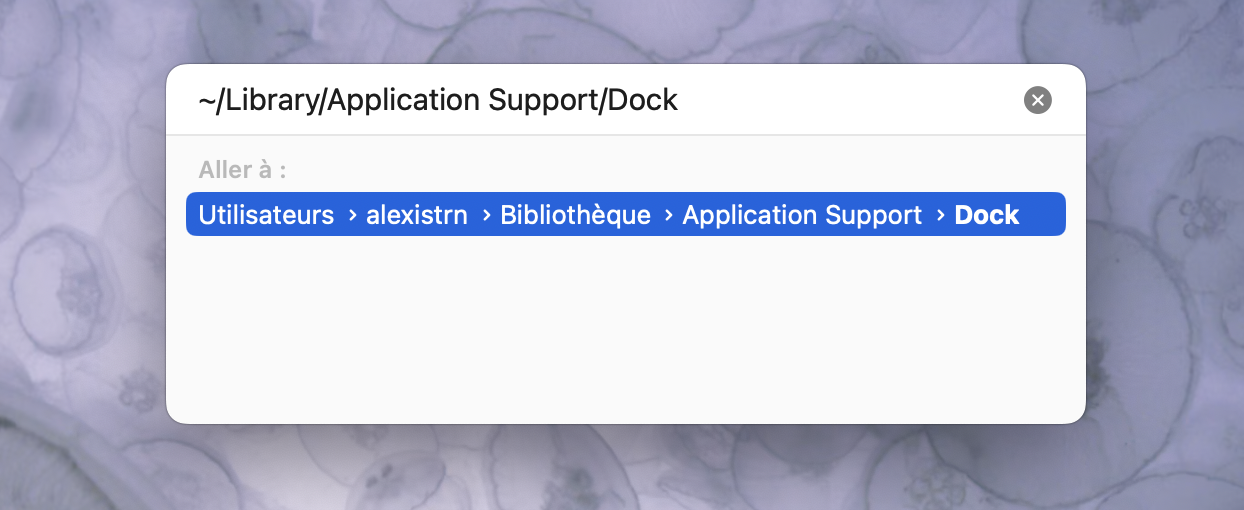The height and width of the screenshot is (510, 1244).
Task: Click Bibliothèque in the suggestion breadcrumb
Action: [575, 215]
